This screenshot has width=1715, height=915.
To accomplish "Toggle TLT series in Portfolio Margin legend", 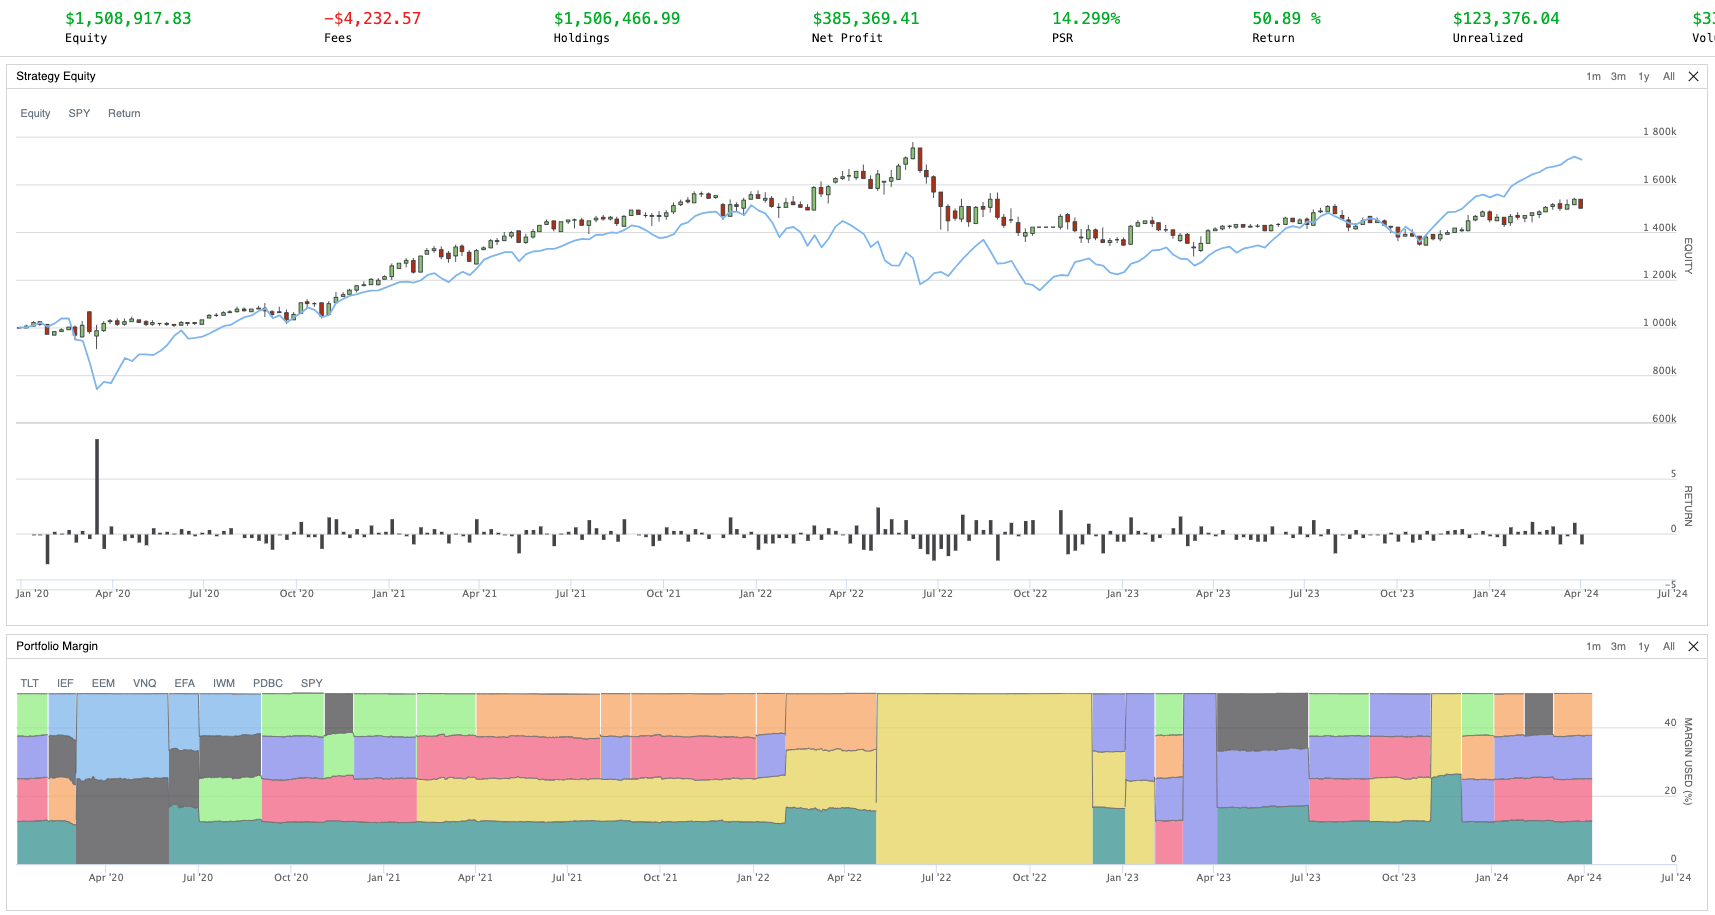I will [30, 684].
